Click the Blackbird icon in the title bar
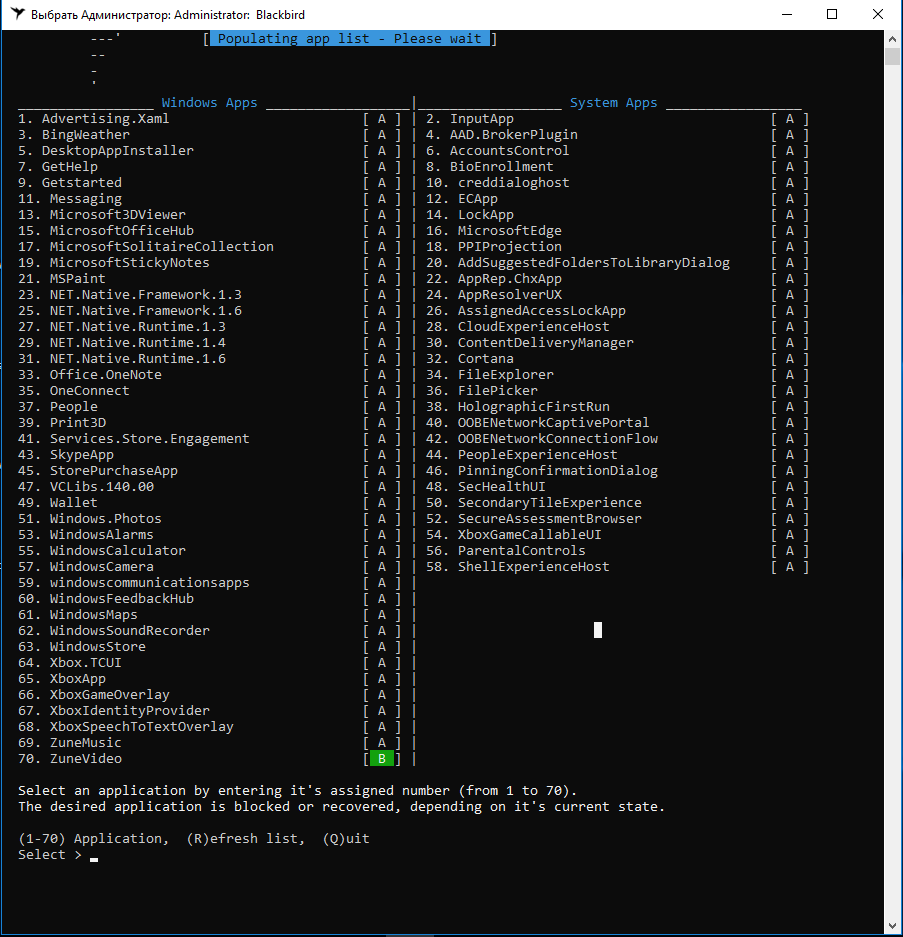This screenshot has width=903, height=937. click(x=18, y=14)
